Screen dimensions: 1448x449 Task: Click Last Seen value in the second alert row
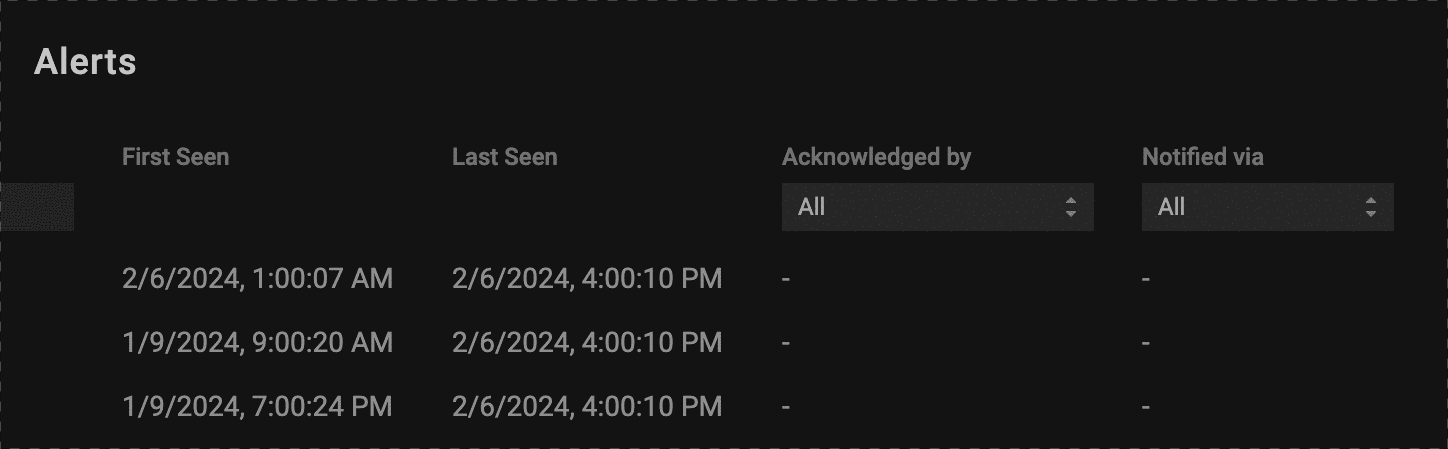pos(586,342)
